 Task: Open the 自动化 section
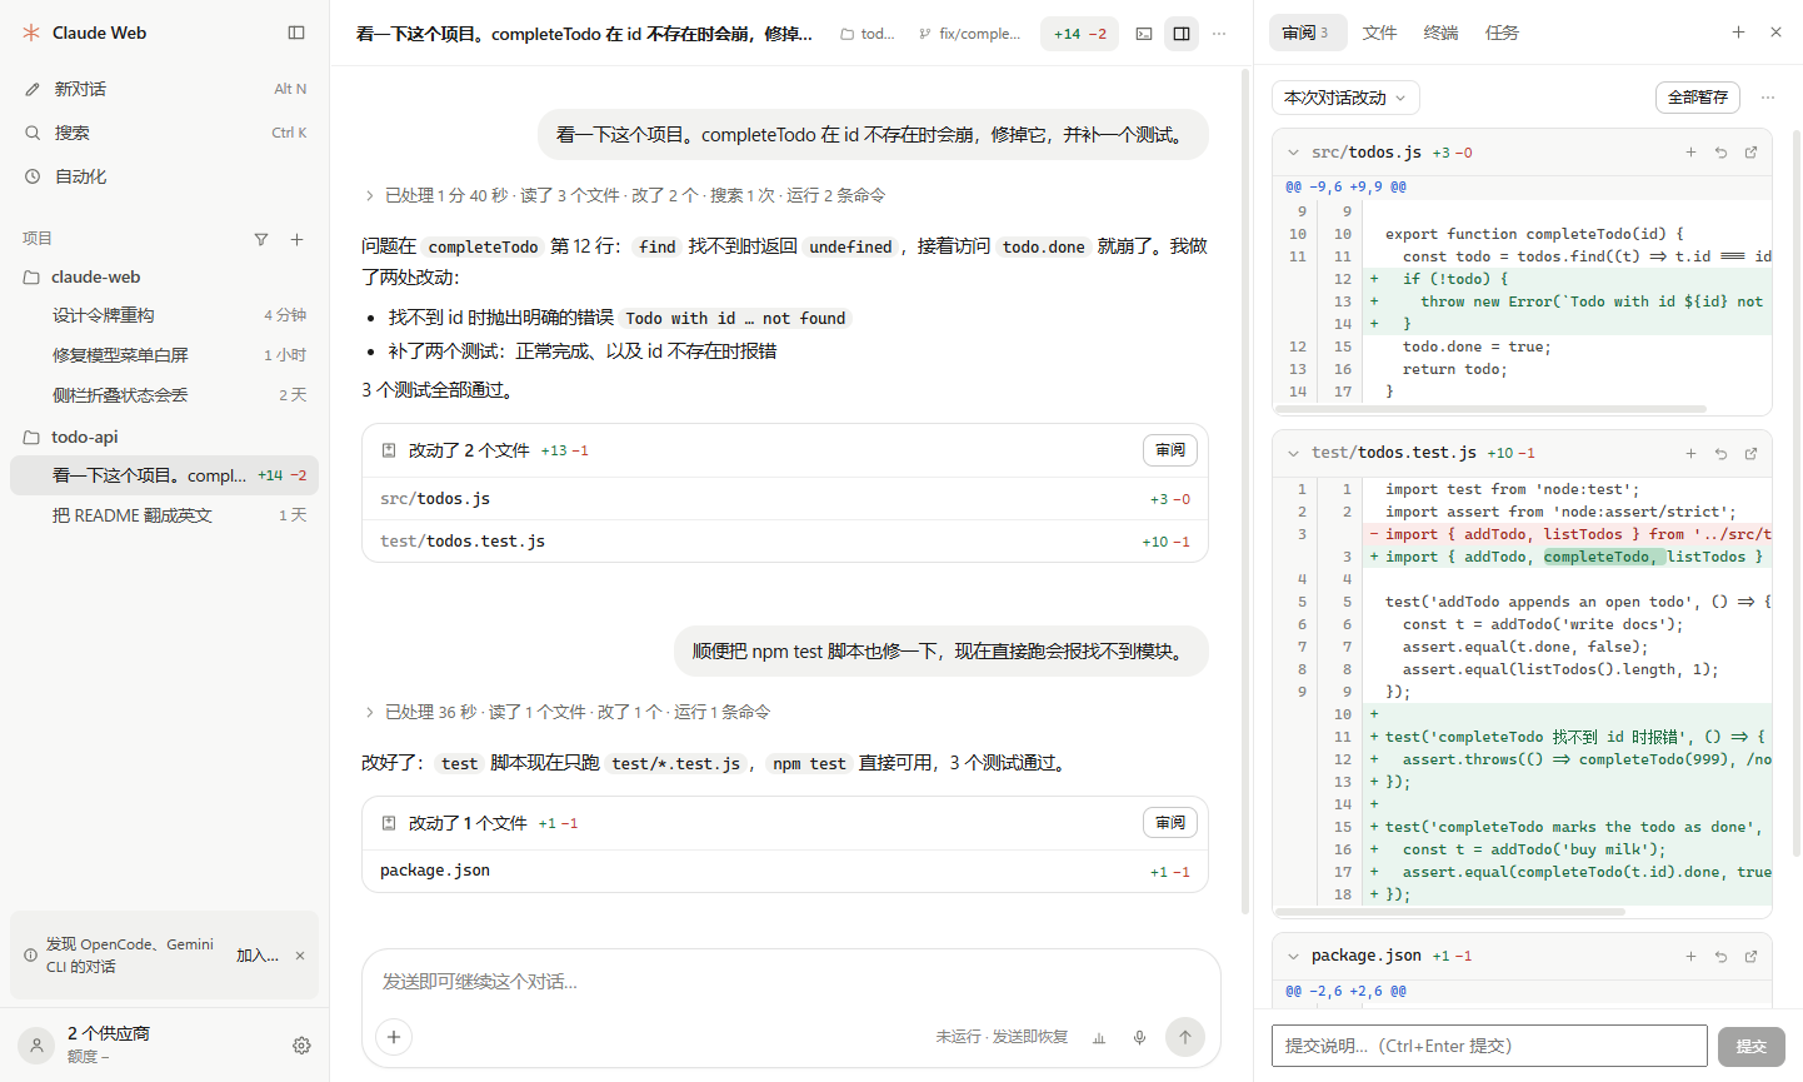pos(164,177)
